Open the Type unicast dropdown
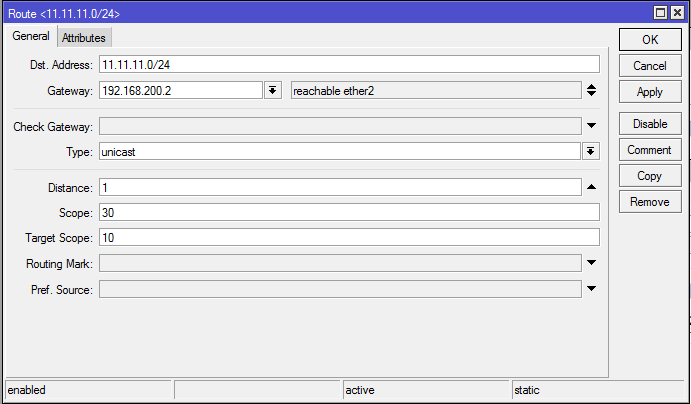Image resolution: width=691 pixels, height=404 pixels. pyautogui.click(x=591, y=151)
